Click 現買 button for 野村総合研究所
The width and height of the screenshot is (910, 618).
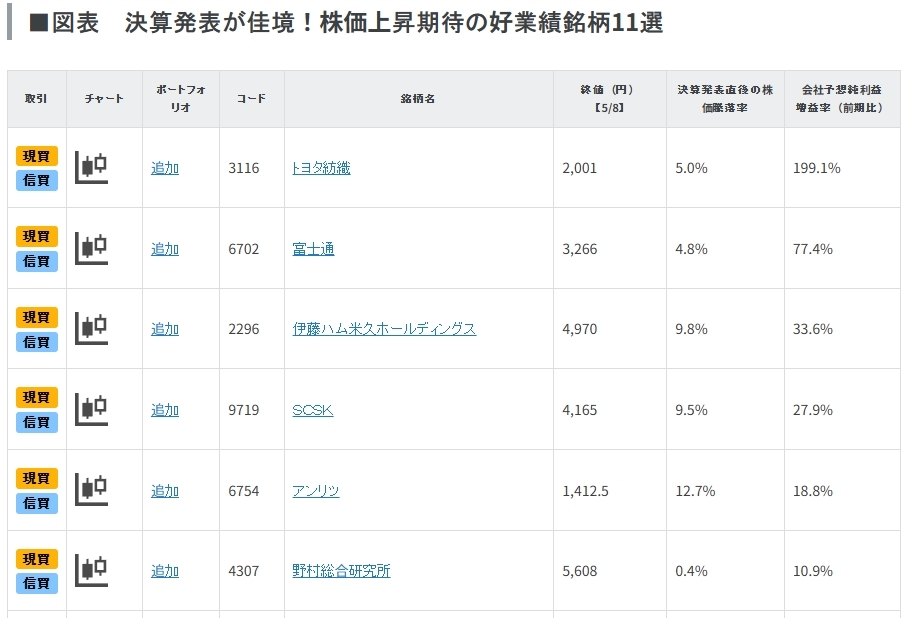(x=37, y=559)
